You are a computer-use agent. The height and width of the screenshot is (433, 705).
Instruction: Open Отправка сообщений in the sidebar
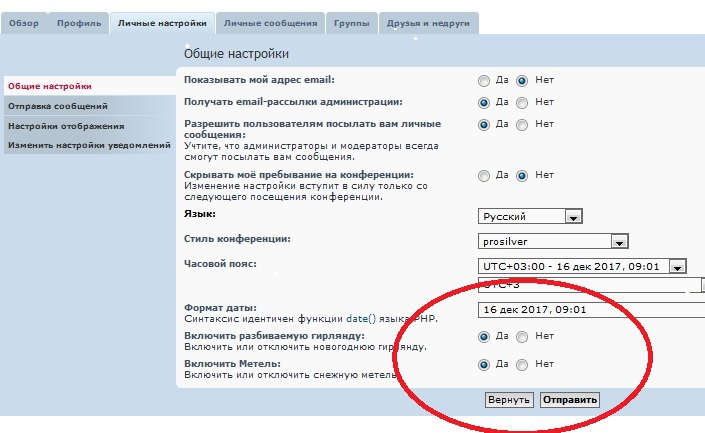[57, 106]
